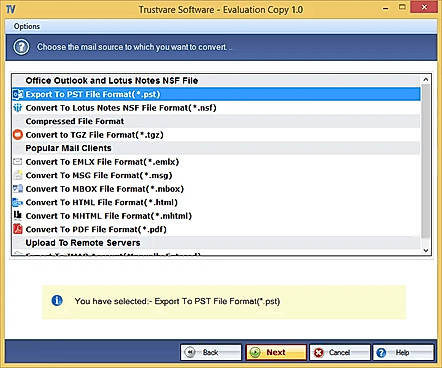Click the list scrollbar down arrow
The width and height of the screenshot is (442, 368).
(426, 251)
